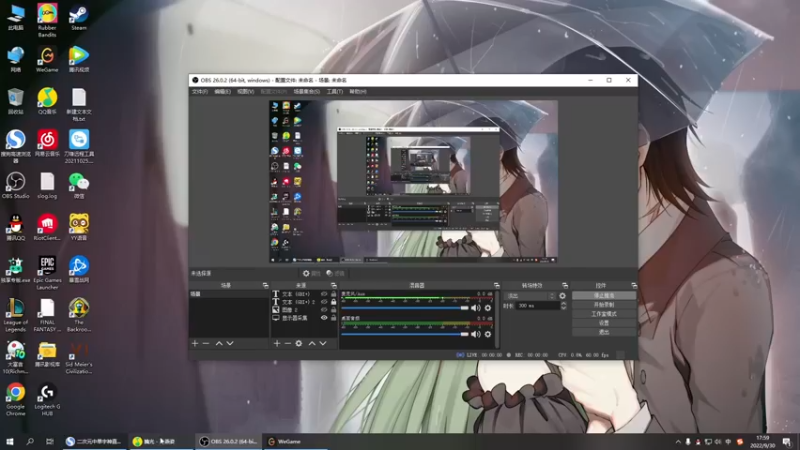Click the 工作室模式 button in Controls
This screenshot has width=800, height=450.
point(604,314)
